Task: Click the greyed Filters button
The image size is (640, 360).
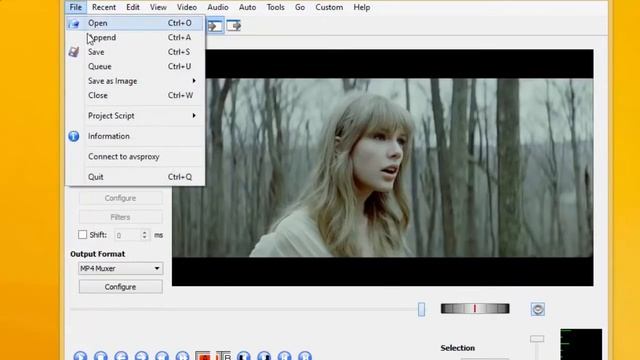Action: [120, 218]
